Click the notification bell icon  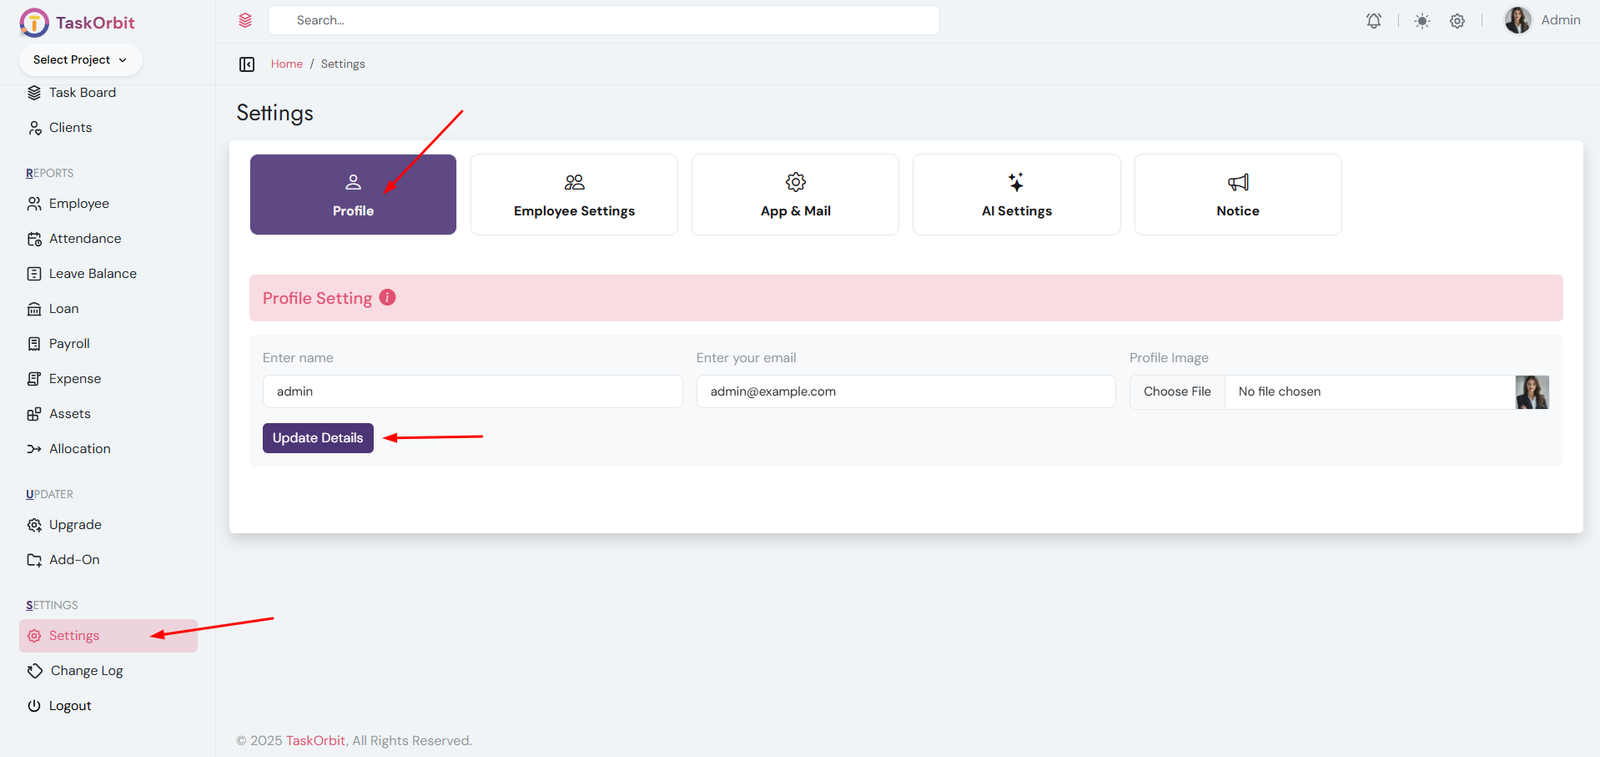click(x=1374, y=21)
